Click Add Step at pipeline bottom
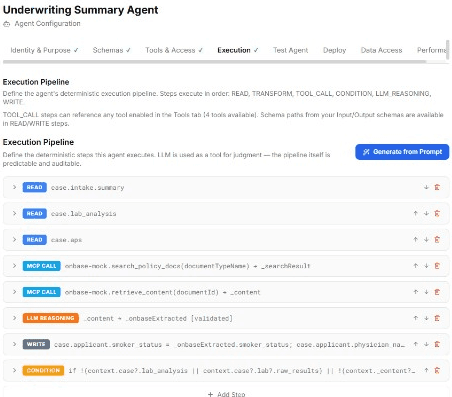The height and width of the screenshot is (397, 452). pos(226,394)
